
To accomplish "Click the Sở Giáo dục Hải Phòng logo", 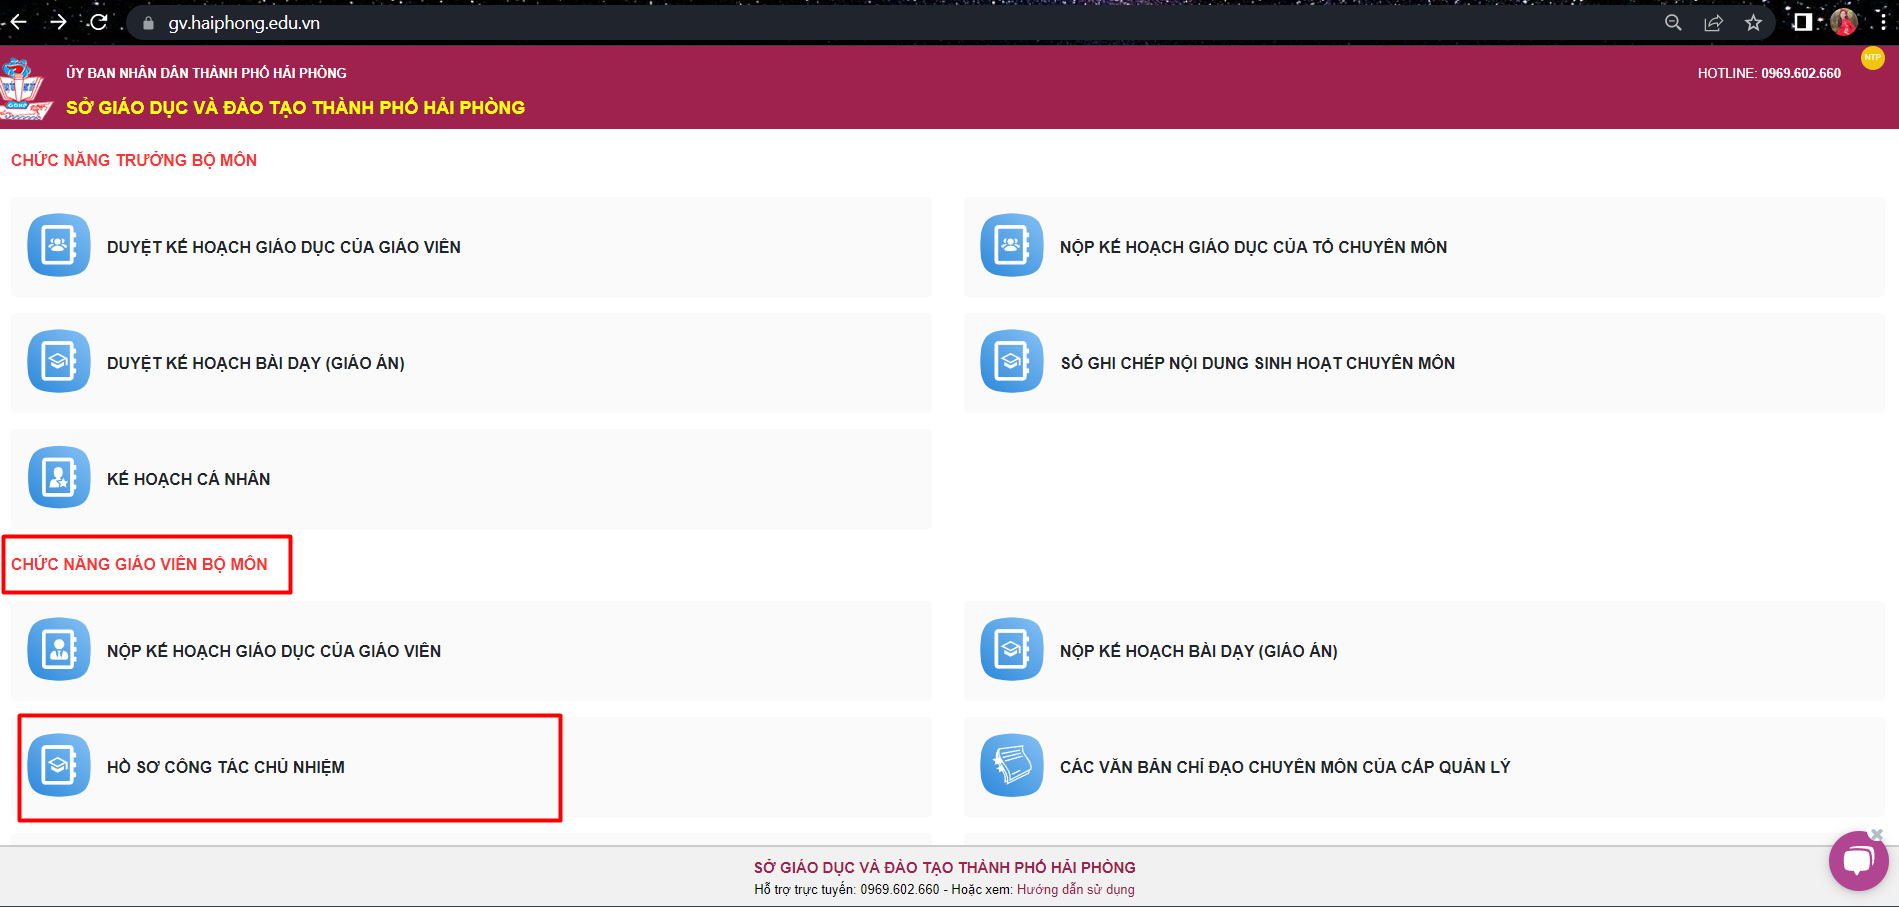I will [x=25, y=90].
